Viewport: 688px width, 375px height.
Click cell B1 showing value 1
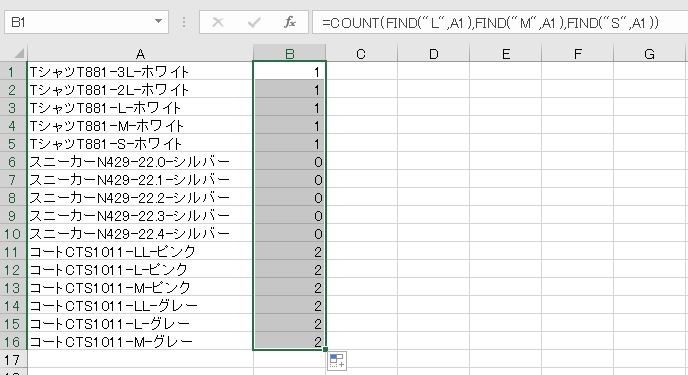(x=290, y=71)
